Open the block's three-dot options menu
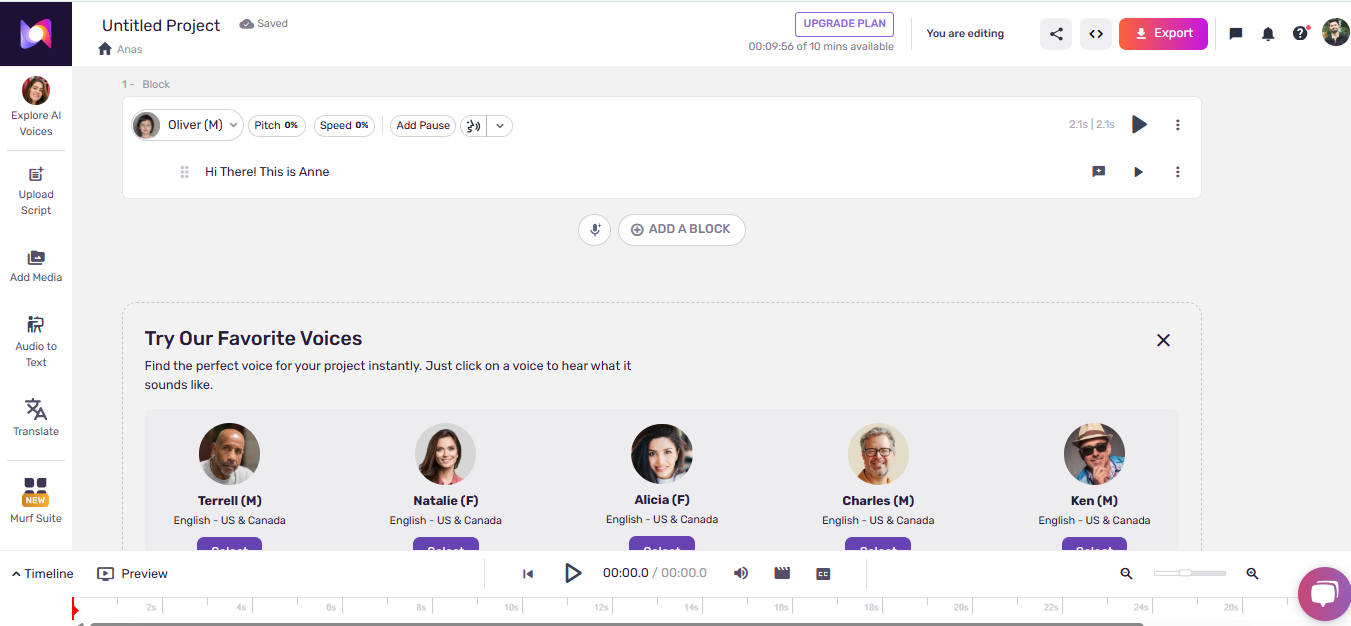Screen dimensions: 1351x626 (1177, 125)
